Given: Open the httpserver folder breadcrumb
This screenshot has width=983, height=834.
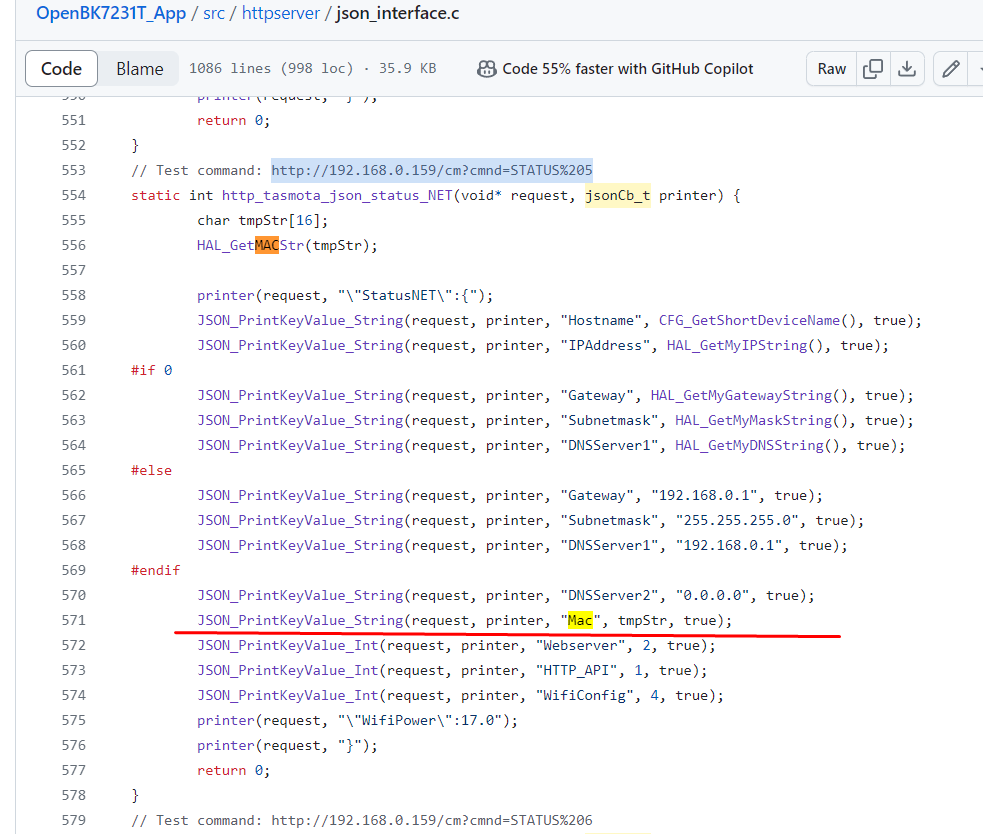Looking at the screenshot, I should (281, 13).
